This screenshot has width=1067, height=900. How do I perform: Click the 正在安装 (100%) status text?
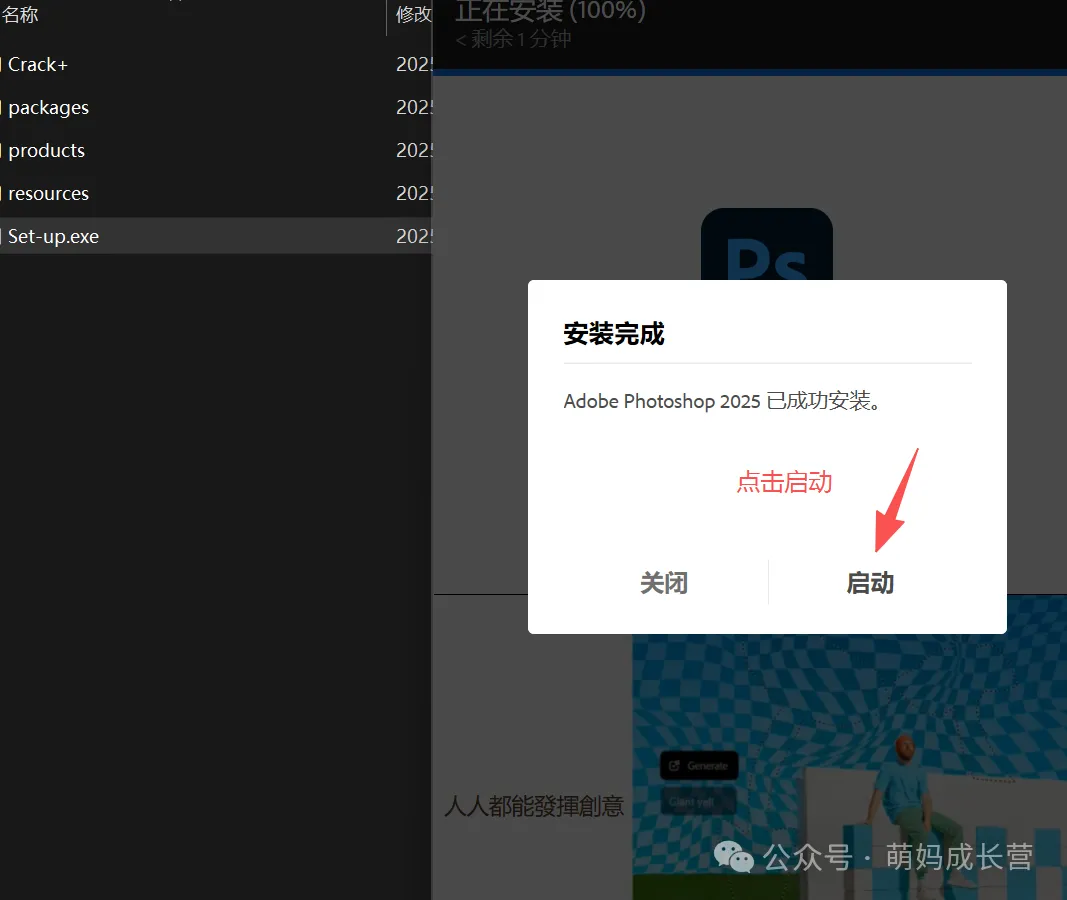(550, 11)
